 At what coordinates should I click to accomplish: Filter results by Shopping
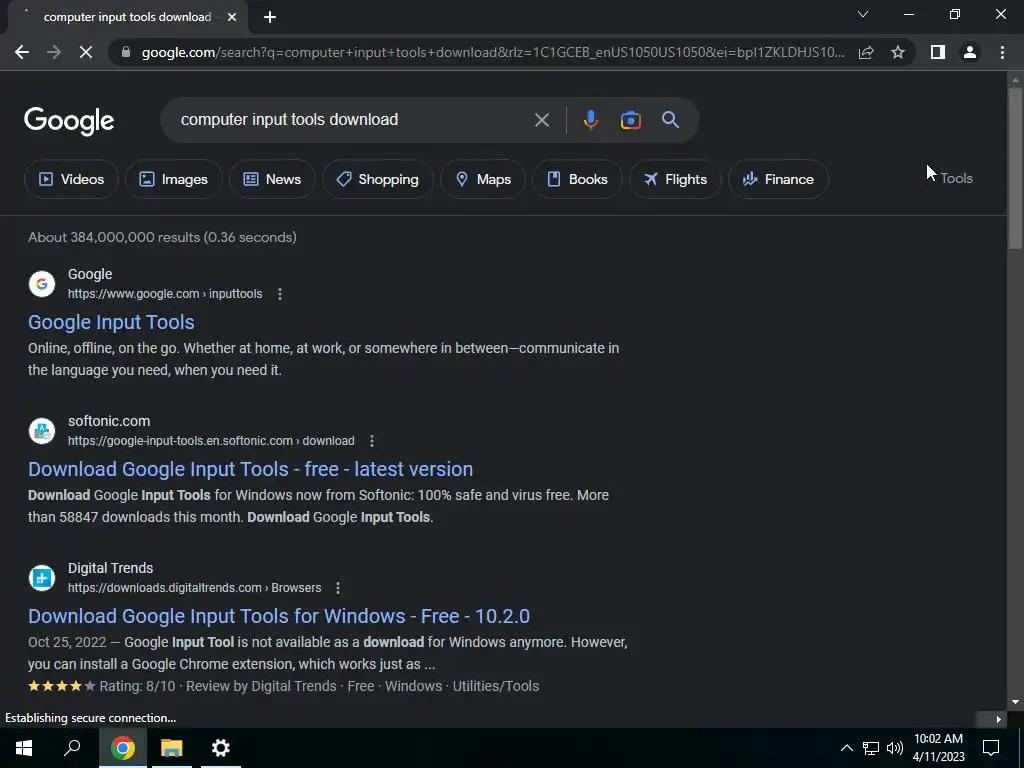[x=377, y=179]
